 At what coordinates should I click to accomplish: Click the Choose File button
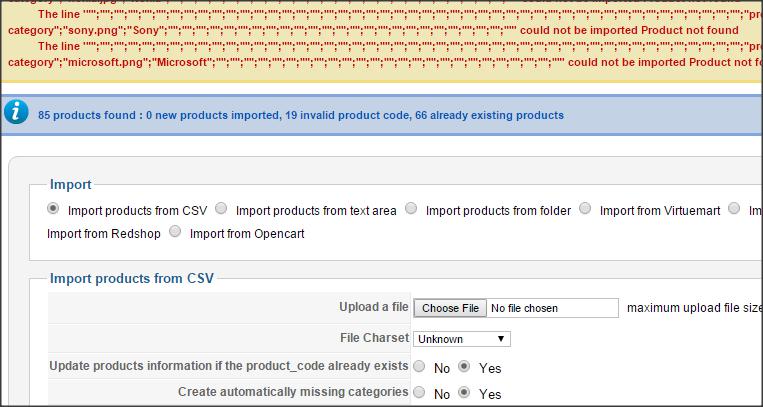(x=450, y=308)
